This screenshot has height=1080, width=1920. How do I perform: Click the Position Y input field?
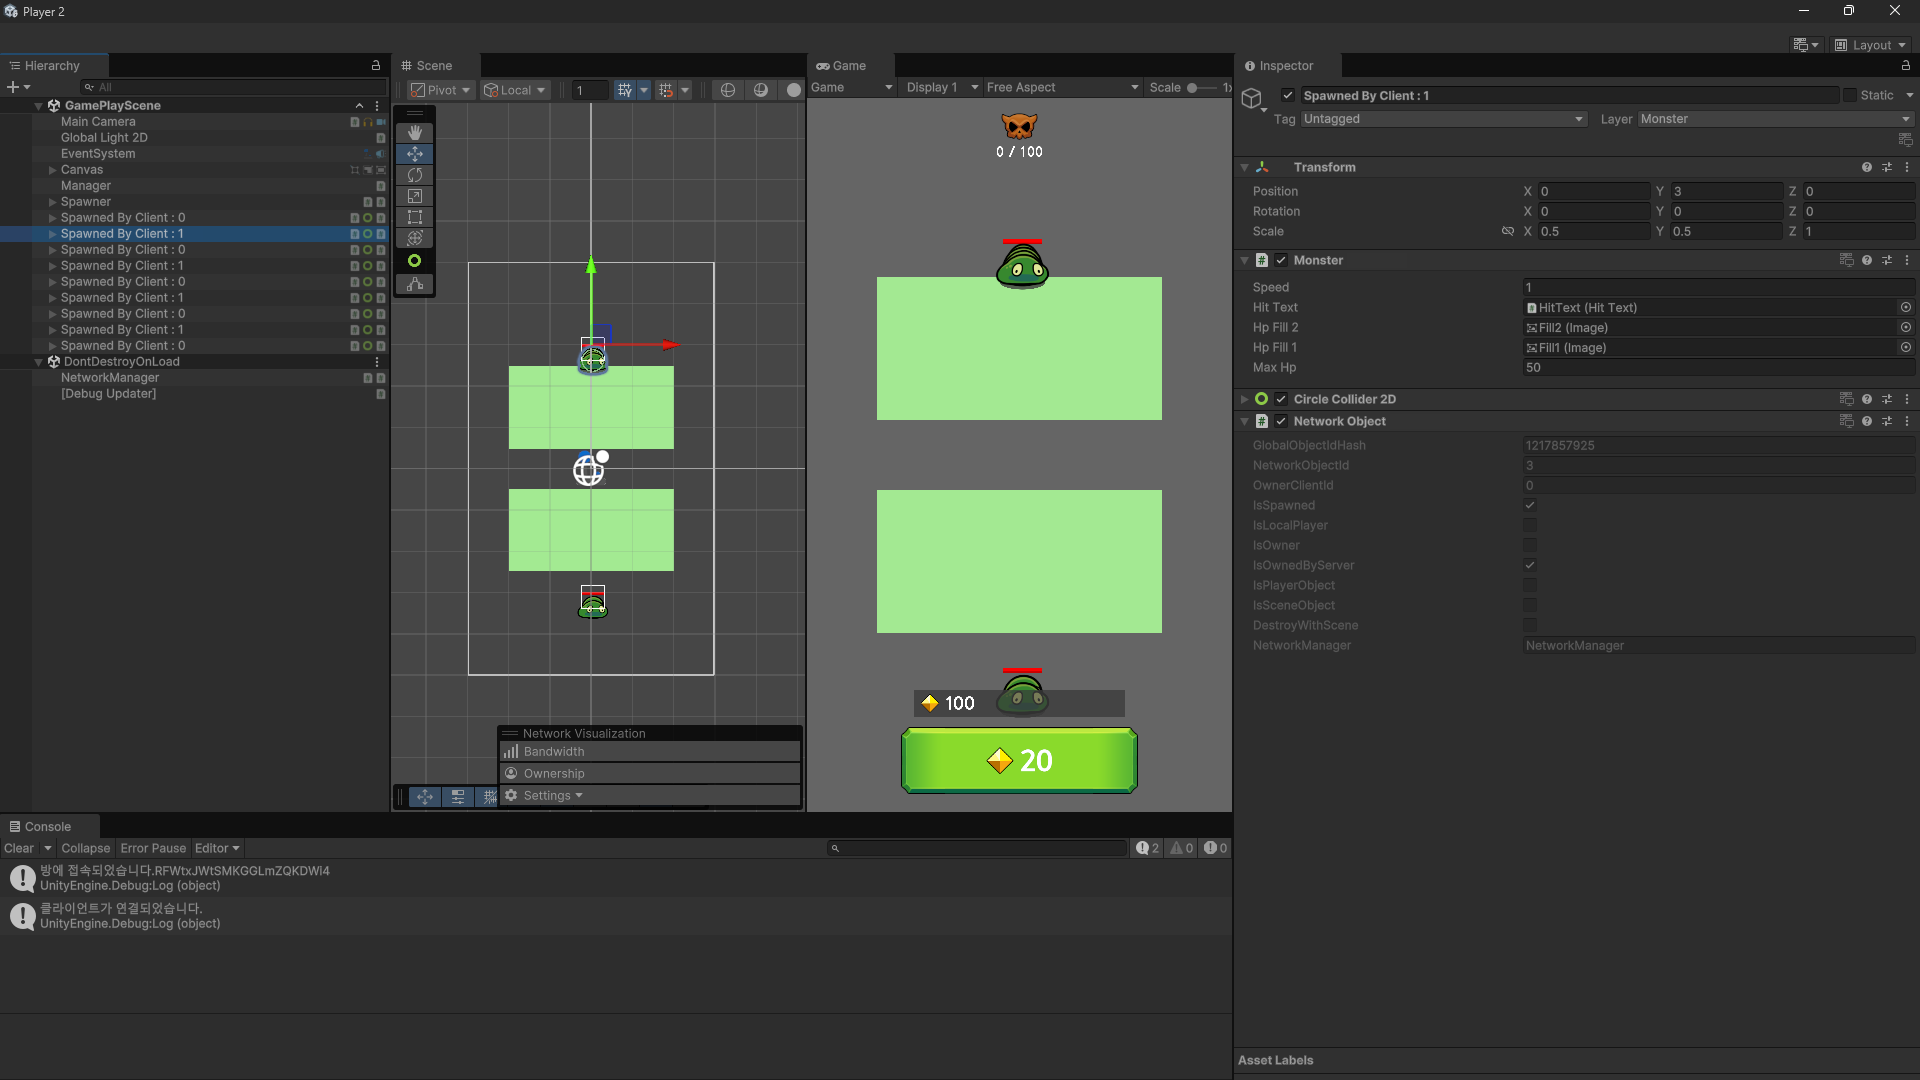coord(1726,191)
